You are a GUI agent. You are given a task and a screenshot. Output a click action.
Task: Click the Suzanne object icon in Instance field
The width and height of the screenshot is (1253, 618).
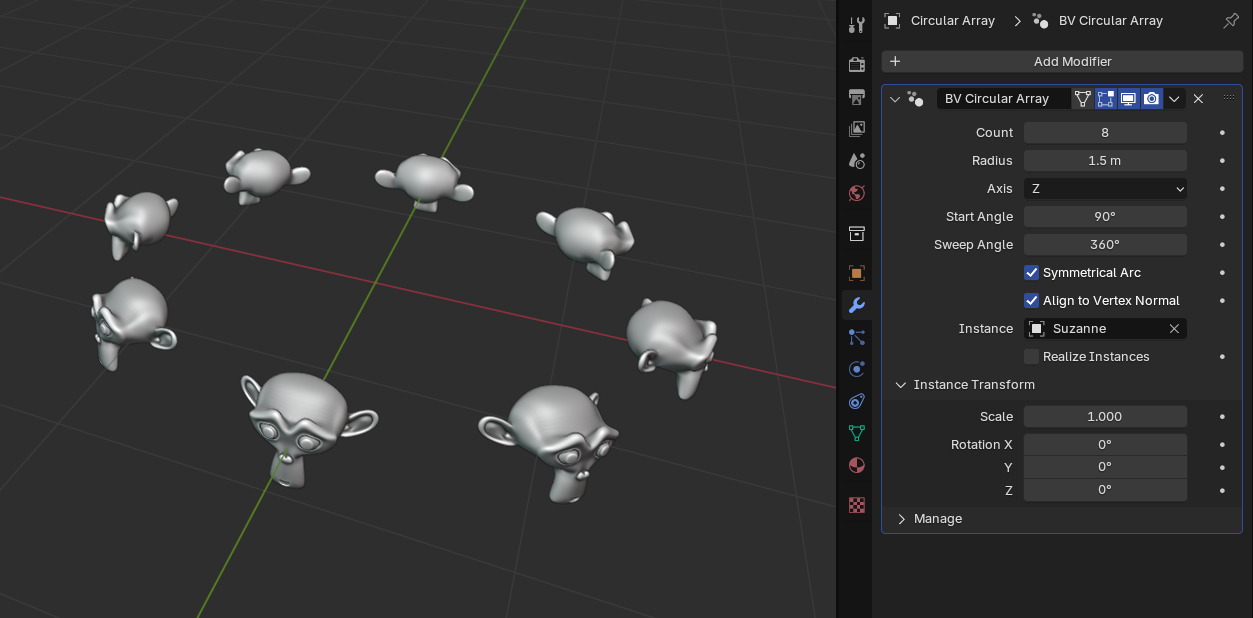(x=1037, y=329)
